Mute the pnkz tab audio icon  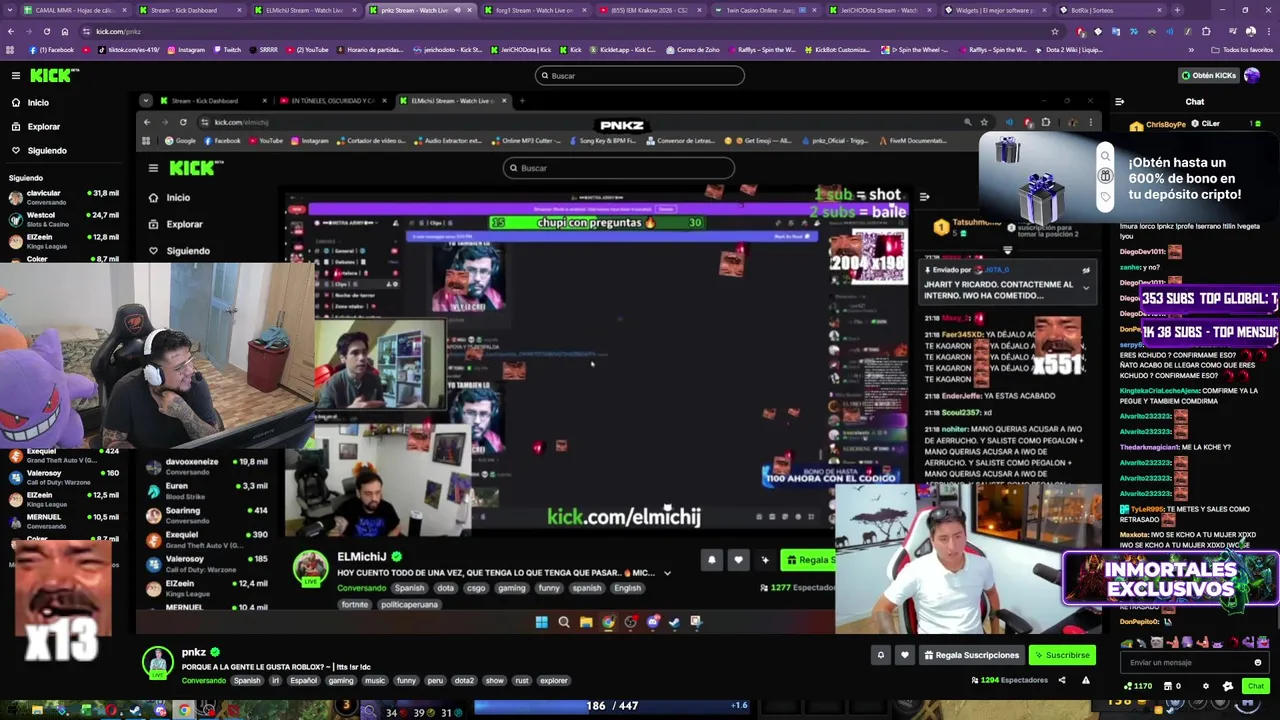click(x=457, y=10)
